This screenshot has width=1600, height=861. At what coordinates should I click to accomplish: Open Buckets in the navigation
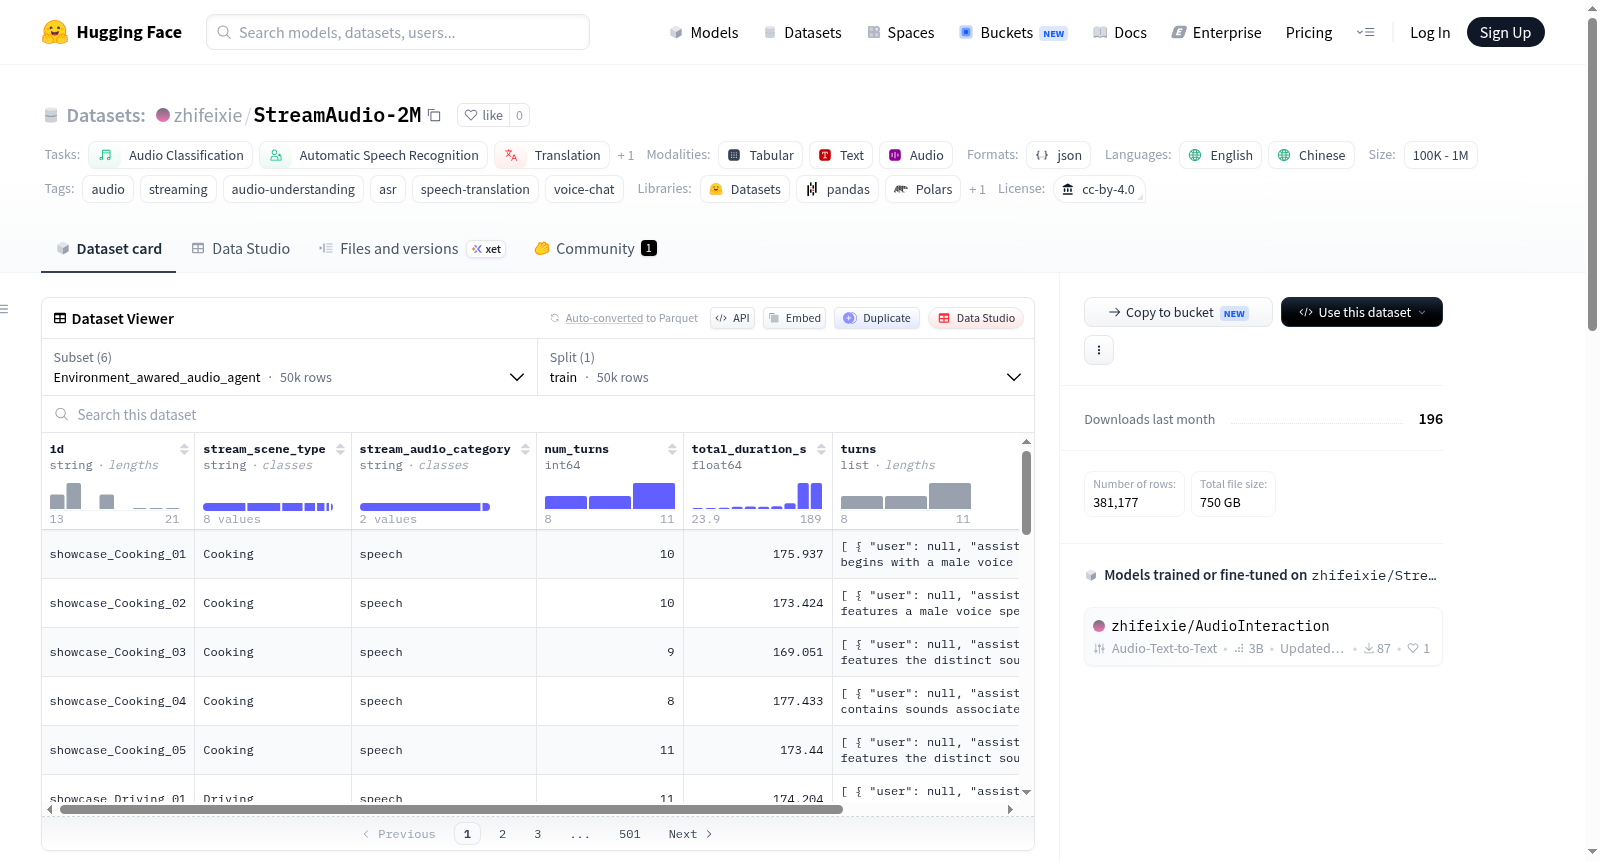(x=1013, y=32)
